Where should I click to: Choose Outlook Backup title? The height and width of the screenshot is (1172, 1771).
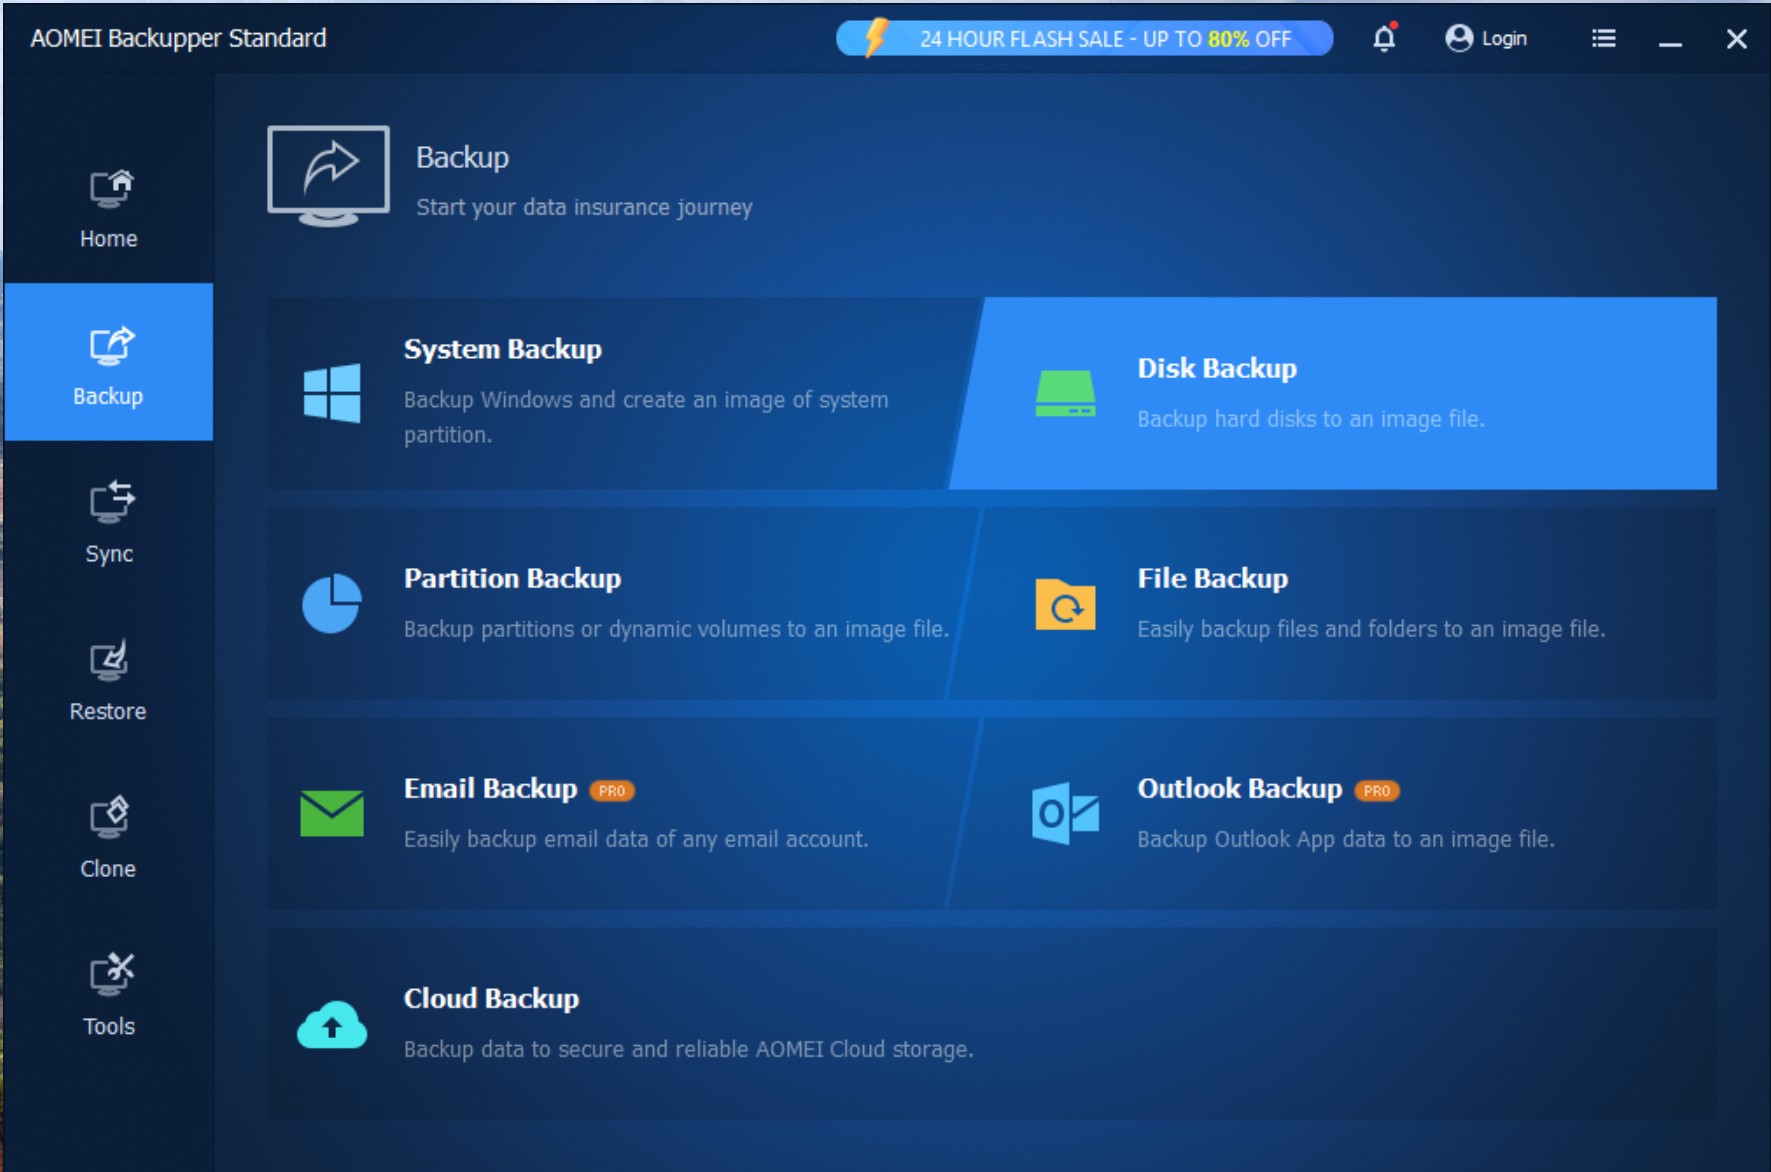tap(1240, 788)
